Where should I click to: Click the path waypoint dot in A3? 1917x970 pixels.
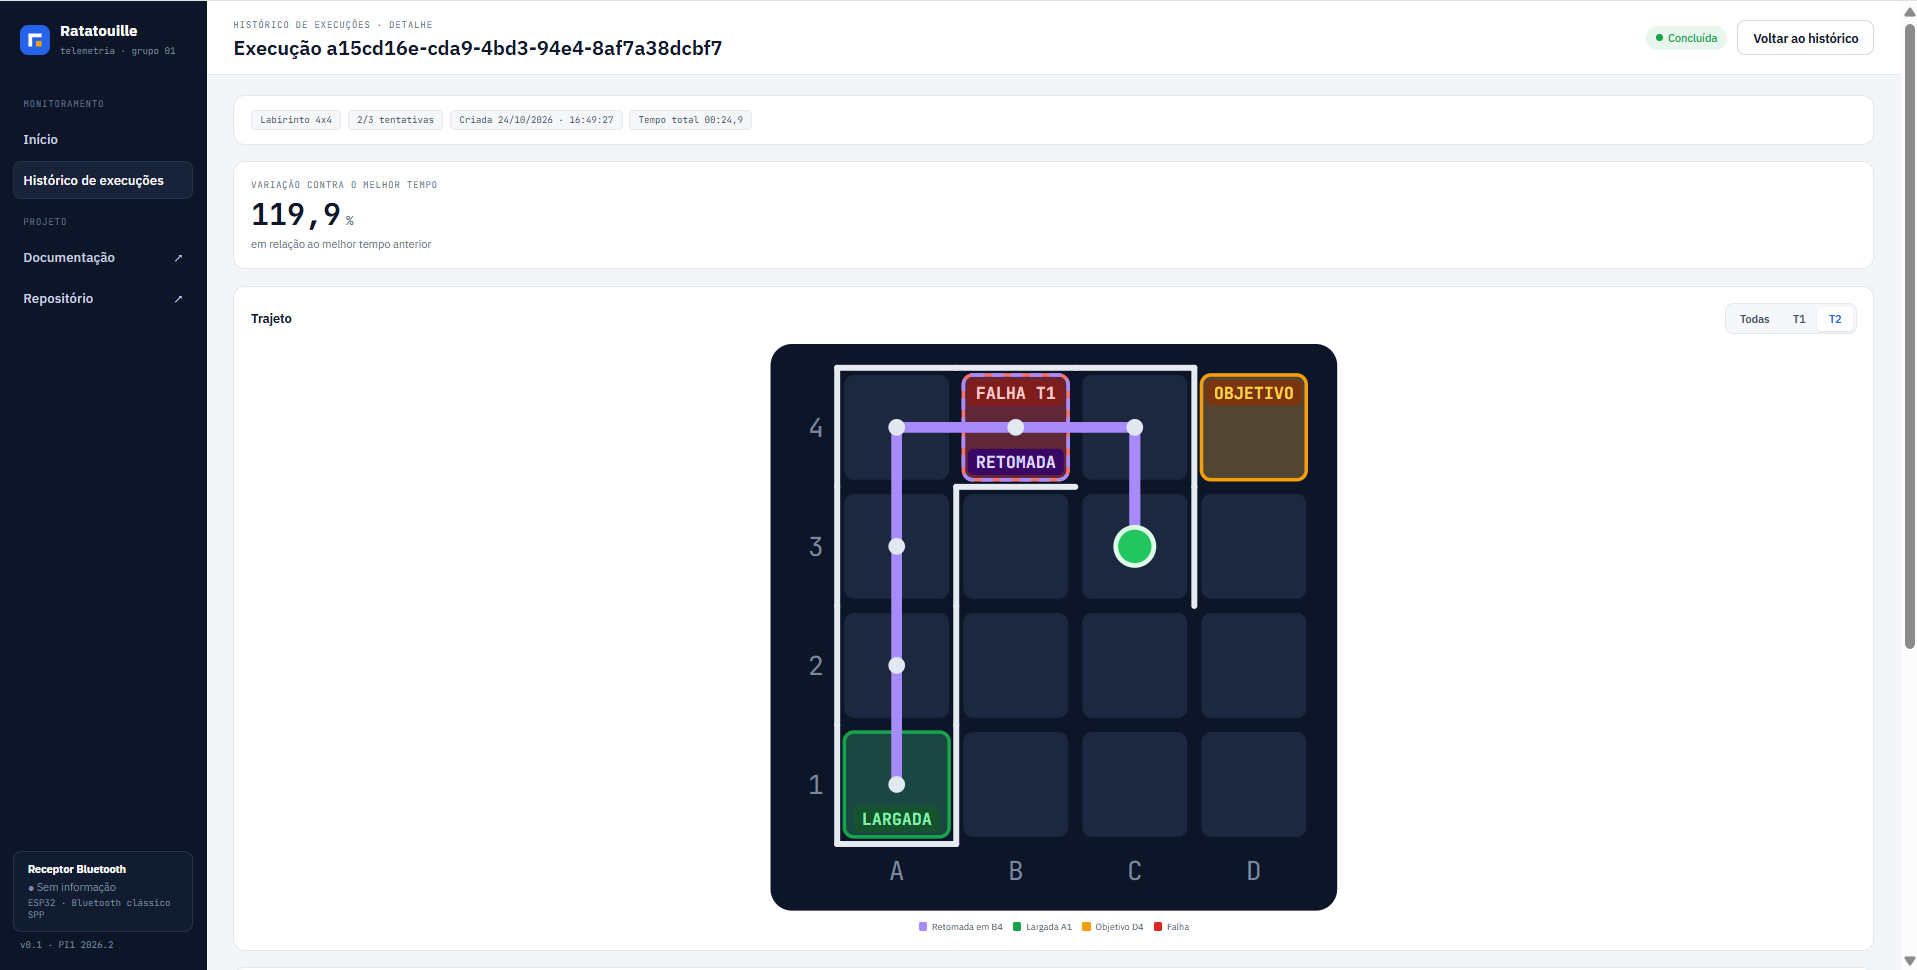896,546
